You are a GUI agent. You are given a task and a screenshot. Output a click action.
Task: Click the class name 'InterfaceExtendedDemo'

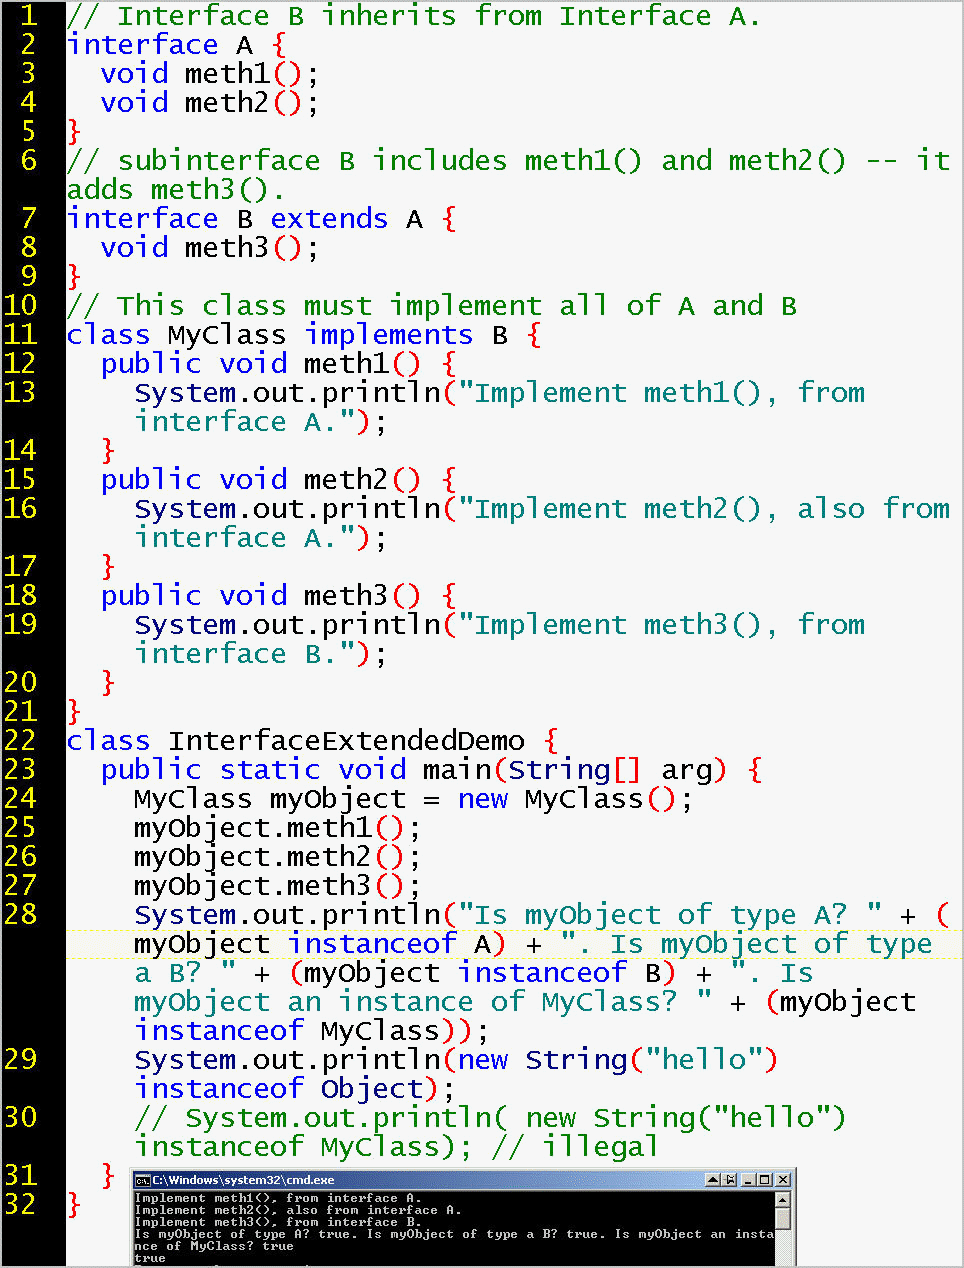[346, 741]
